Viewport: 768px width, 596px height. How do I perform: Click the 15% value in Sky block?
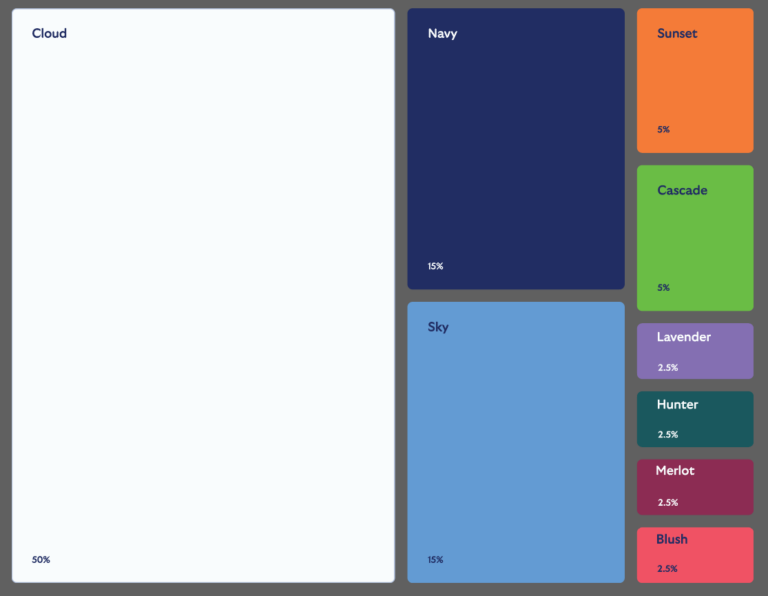435,560
